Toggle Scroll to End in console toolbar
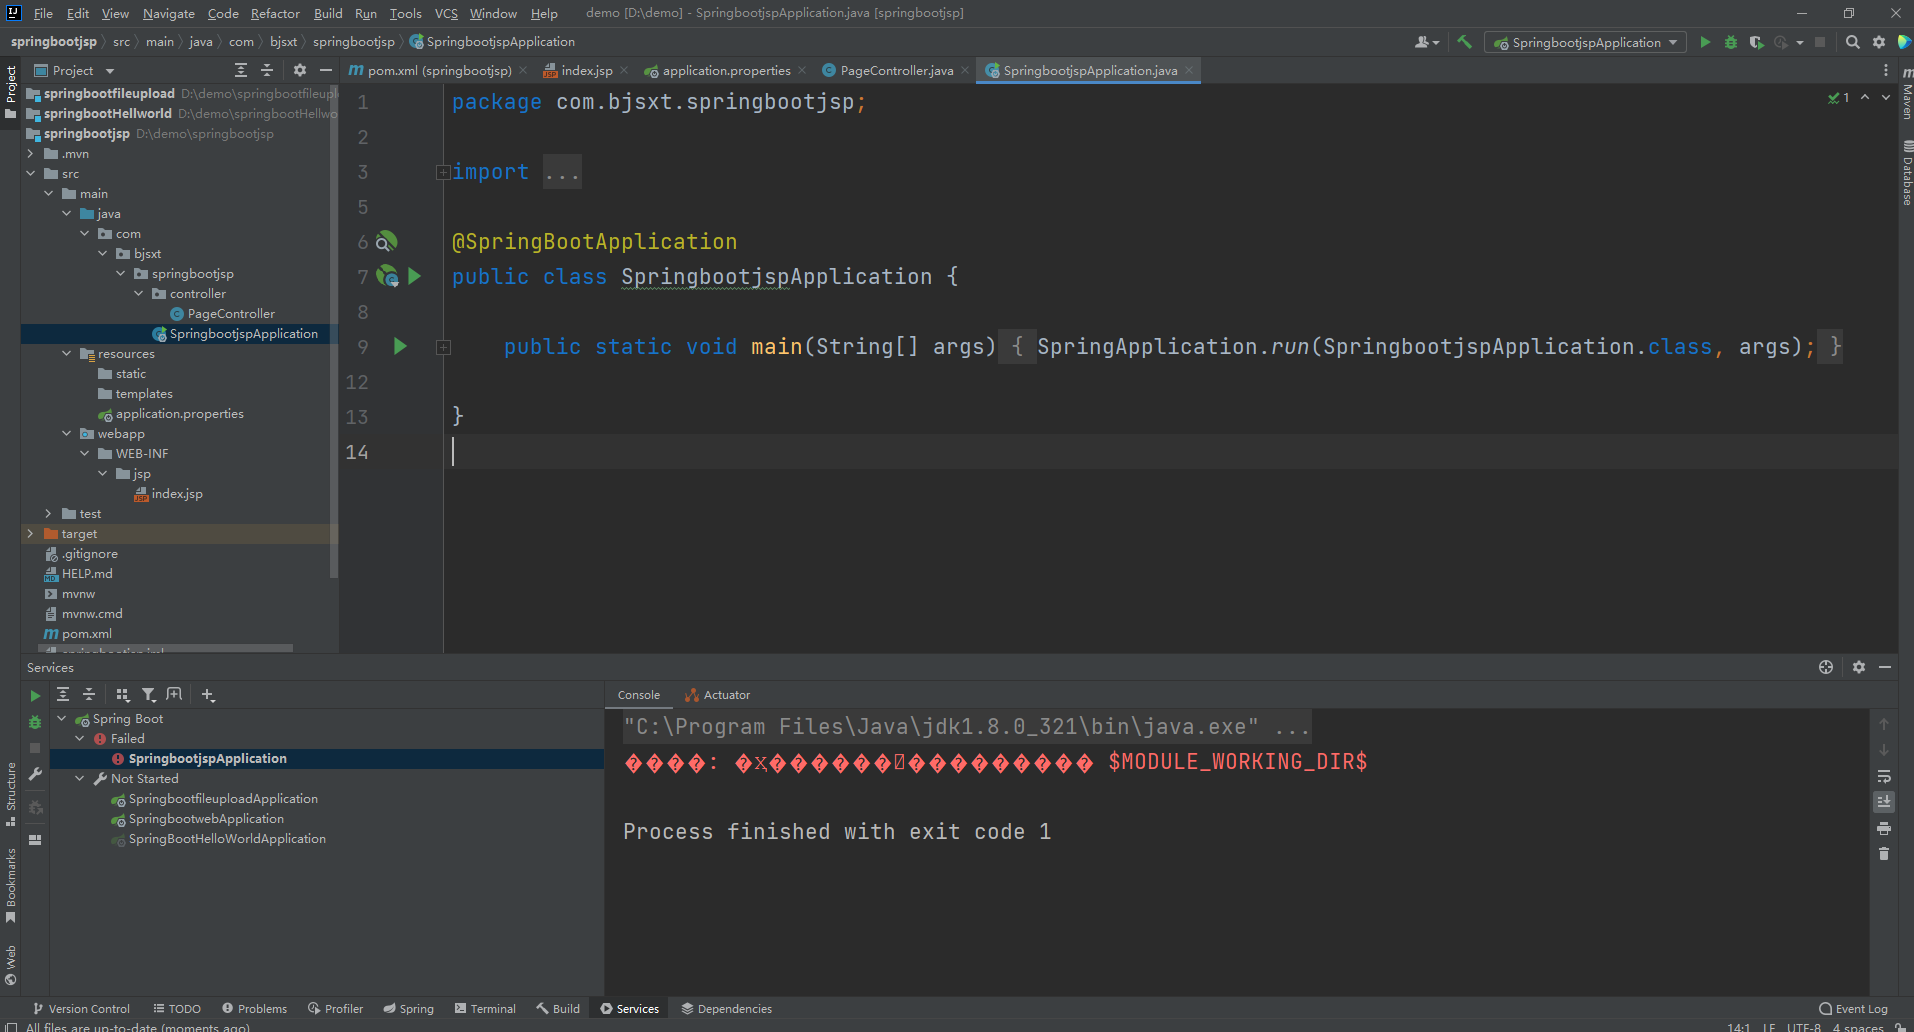Screen dimensions: 1914x1032 coord(1884,802)
